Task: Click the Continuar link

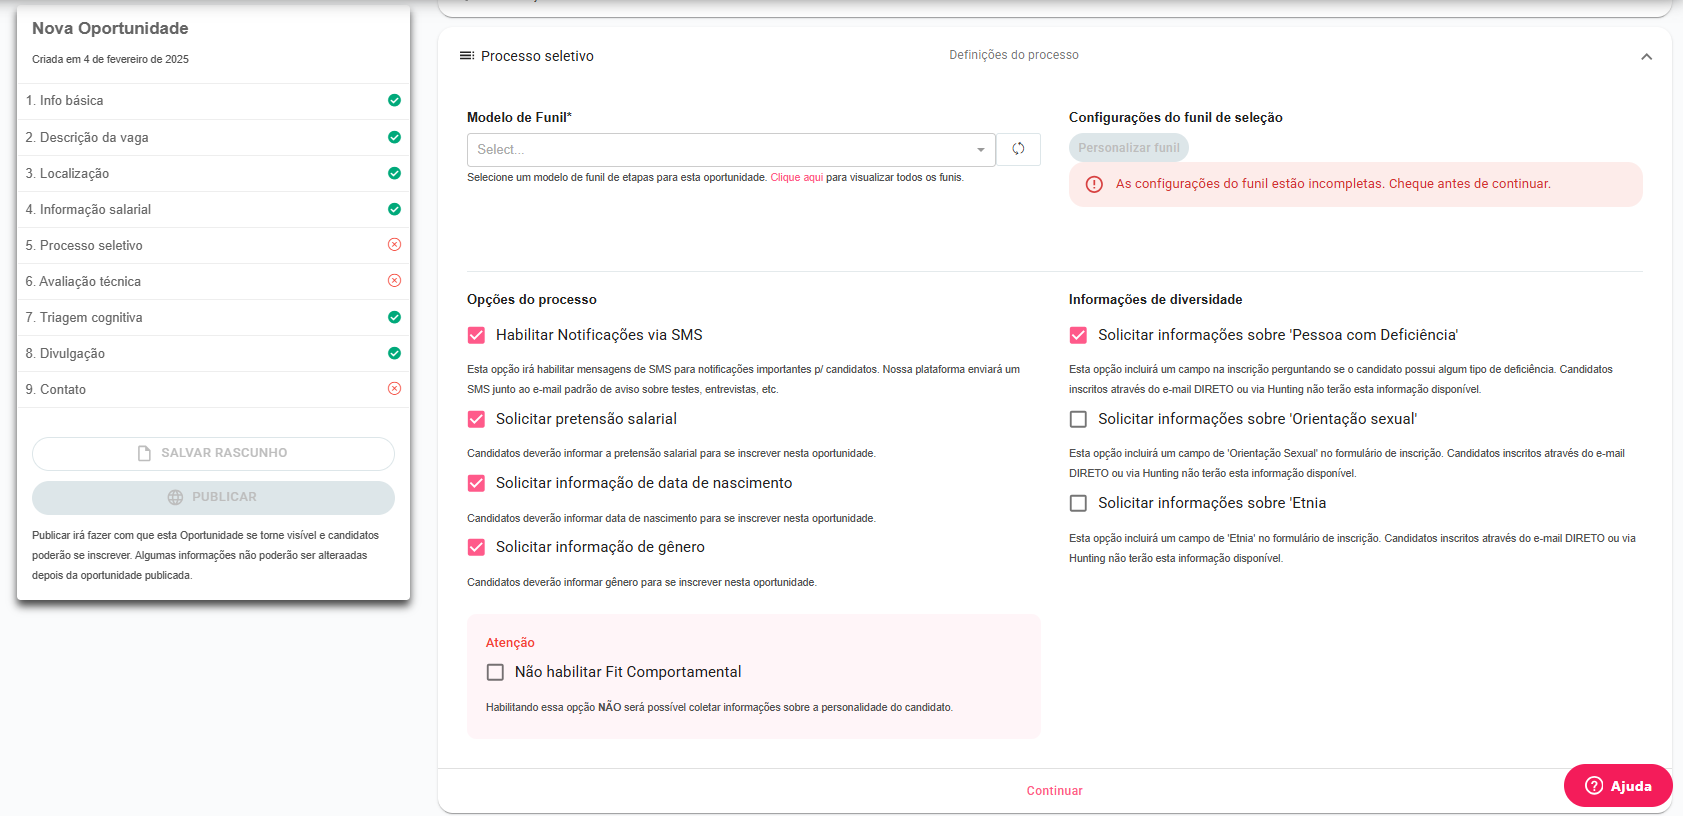Action: tap(1054, 791)
